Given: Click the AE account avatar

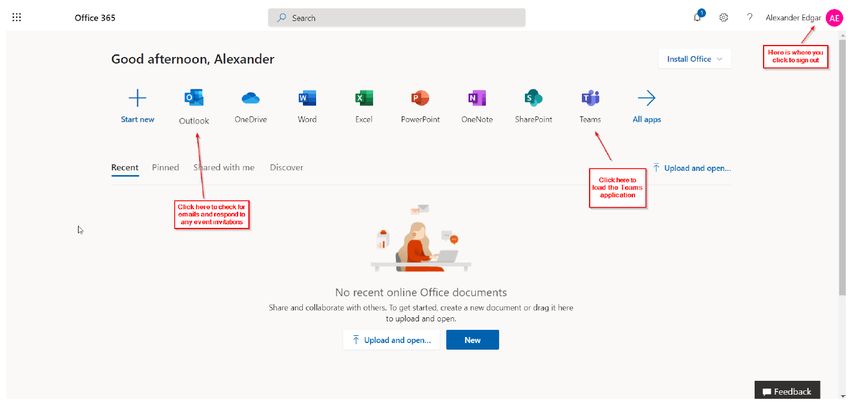Looking at the screenshot, I should point(834,17).
